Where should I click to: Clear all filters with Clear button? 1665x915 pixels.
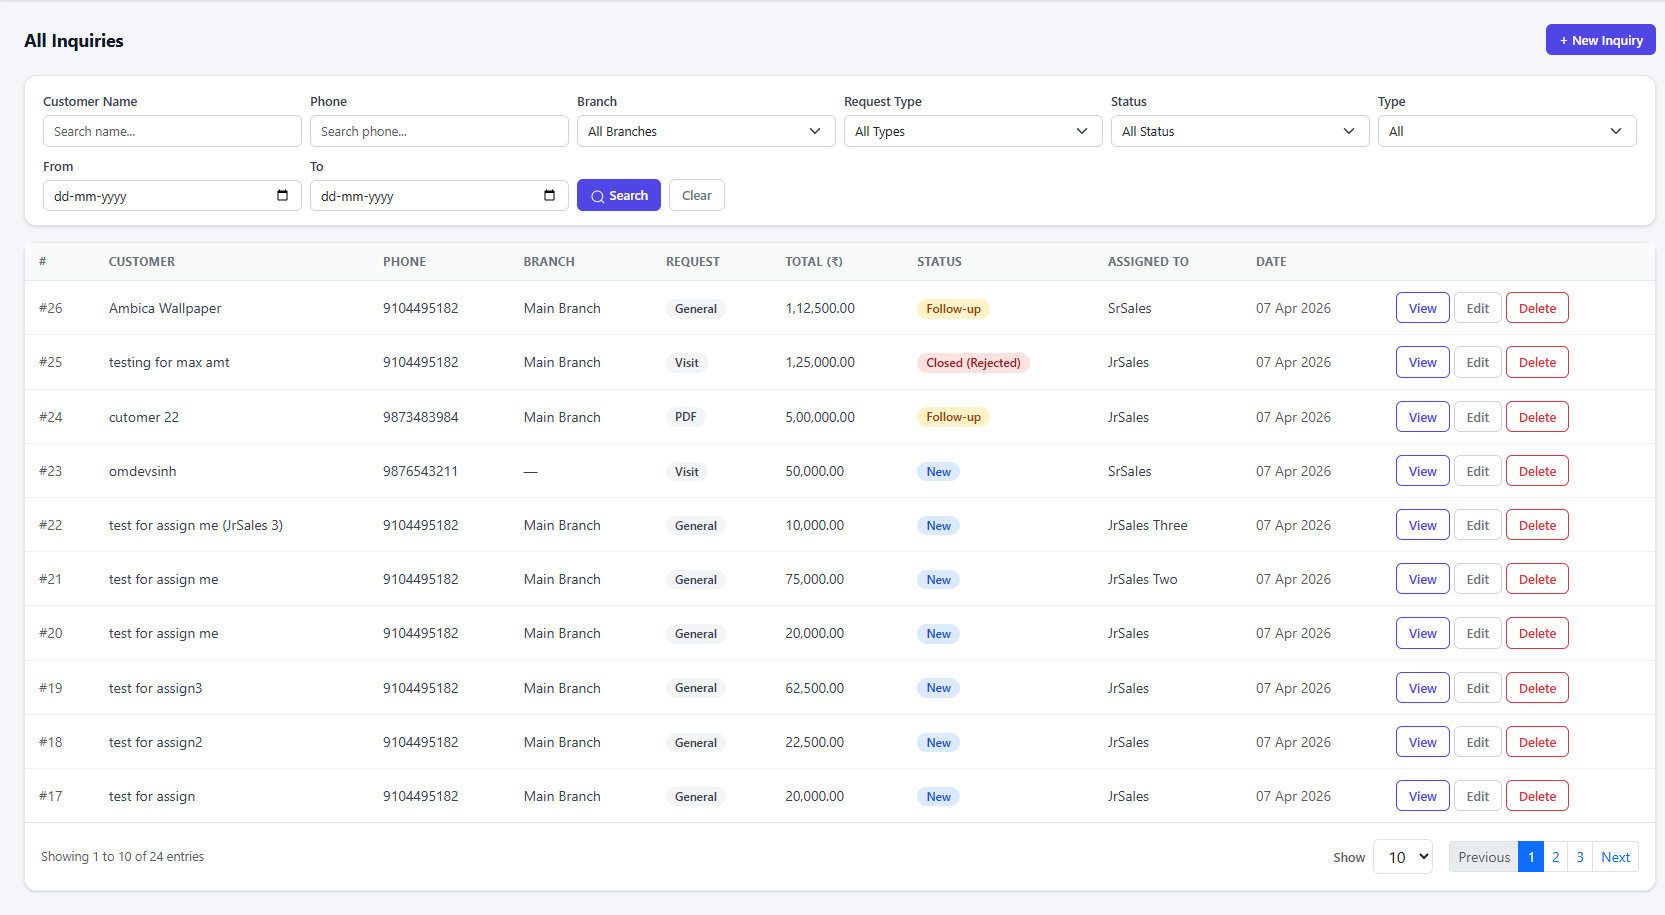tap(697, 195)
